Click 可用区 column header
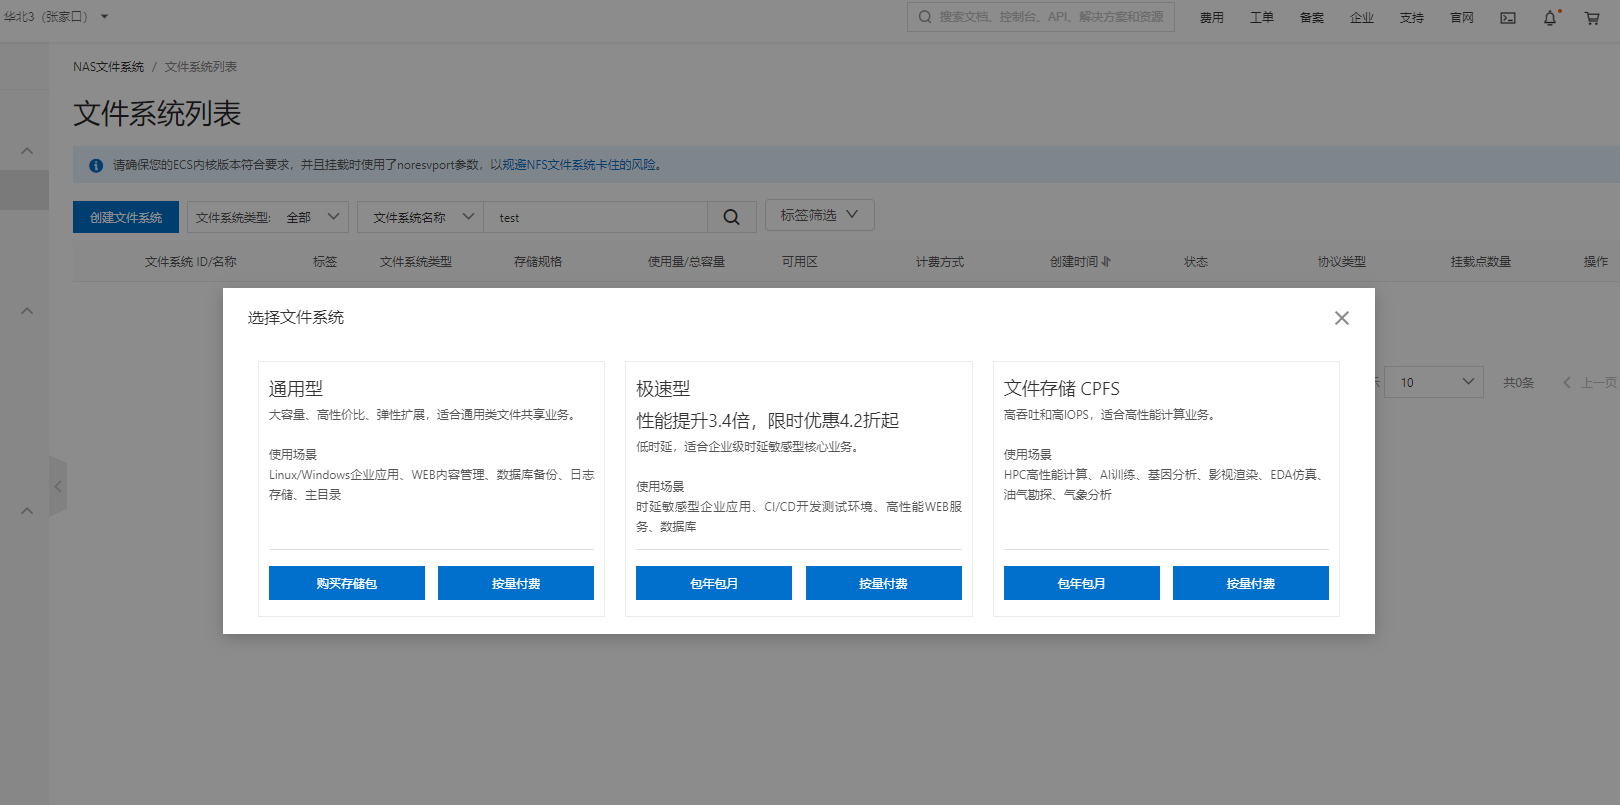The height and width of the screenshot is (805, 1620). (800, 262)
